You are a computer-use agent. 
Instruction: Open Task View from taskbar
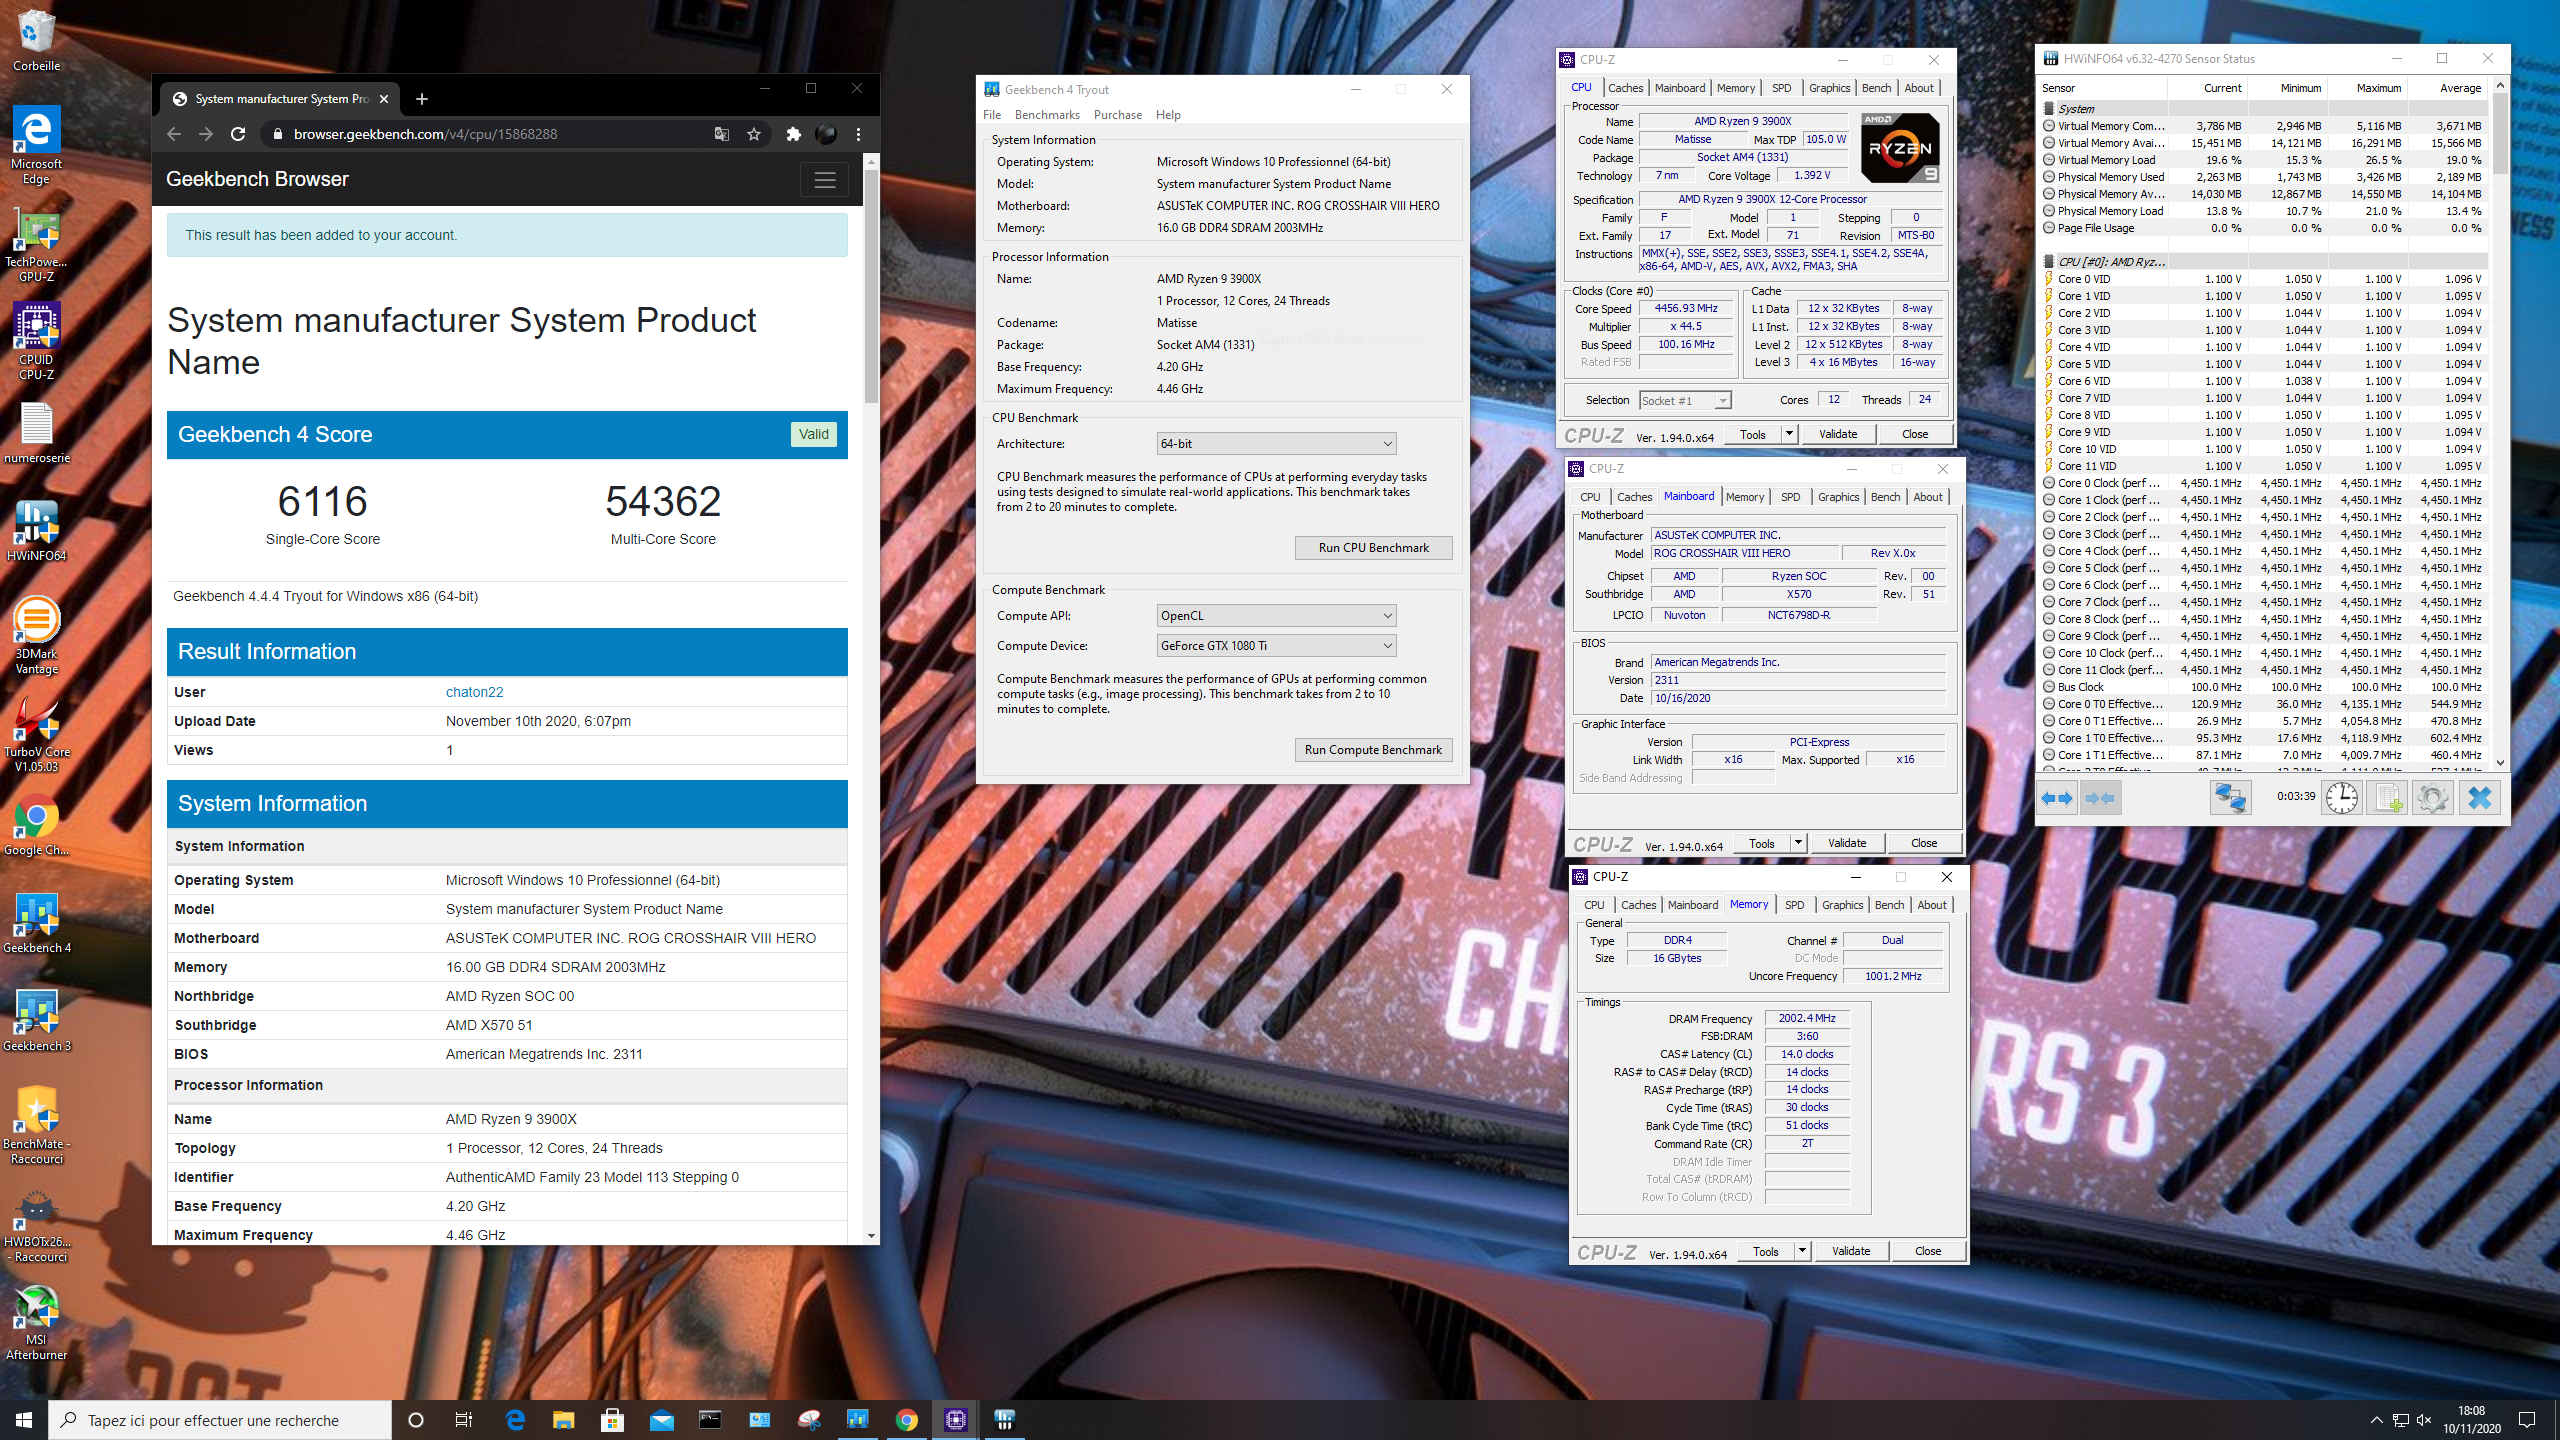pyautogui.click(x=464, y=1420)
